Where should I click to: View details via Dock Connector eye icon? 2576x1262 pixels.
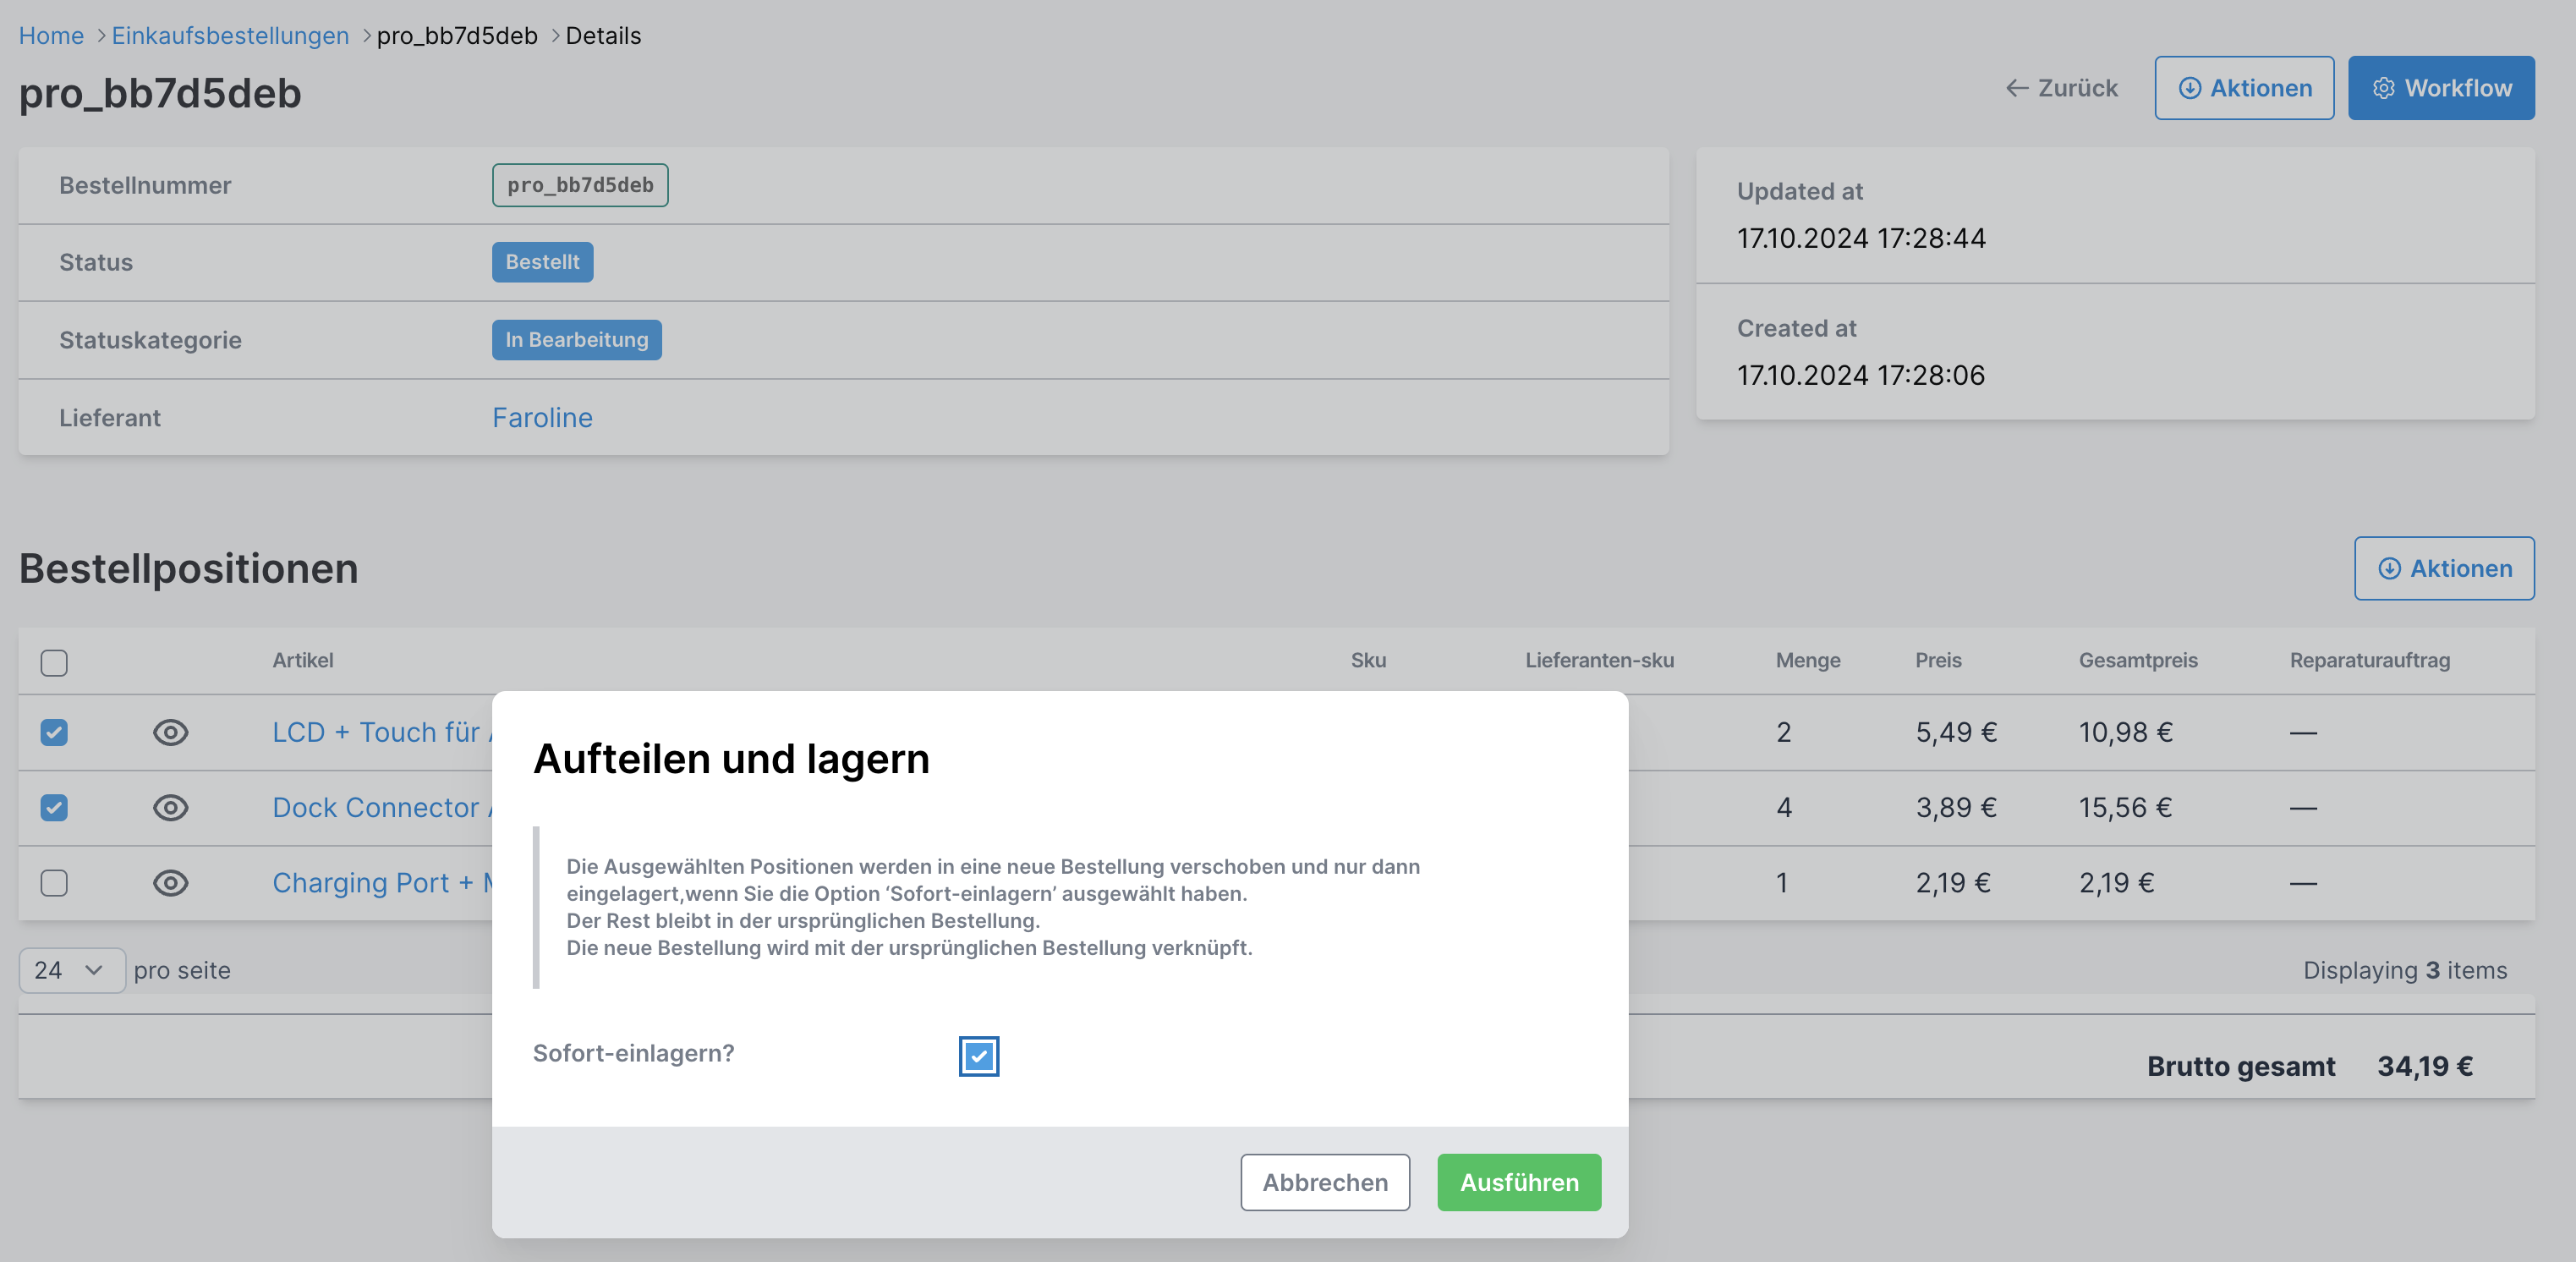[170, 807]
